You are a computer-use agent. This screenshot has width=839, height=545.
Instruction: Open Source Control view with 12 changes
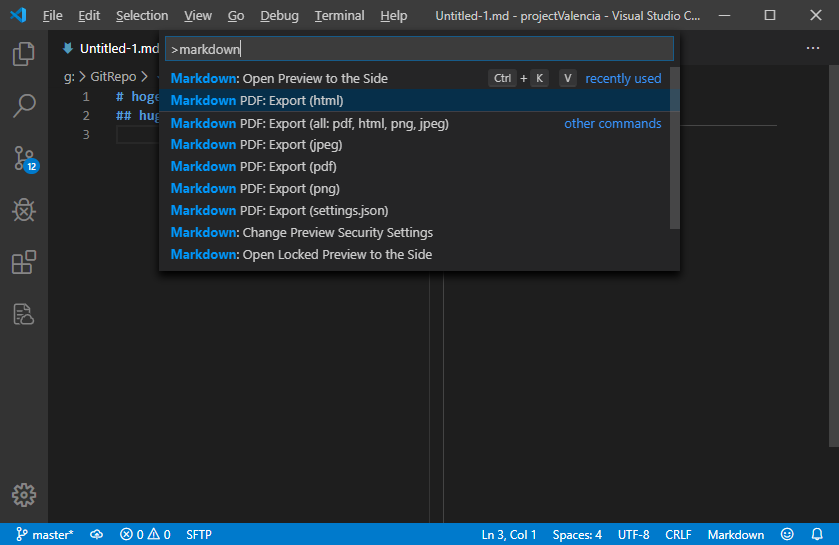pos(25,159)
